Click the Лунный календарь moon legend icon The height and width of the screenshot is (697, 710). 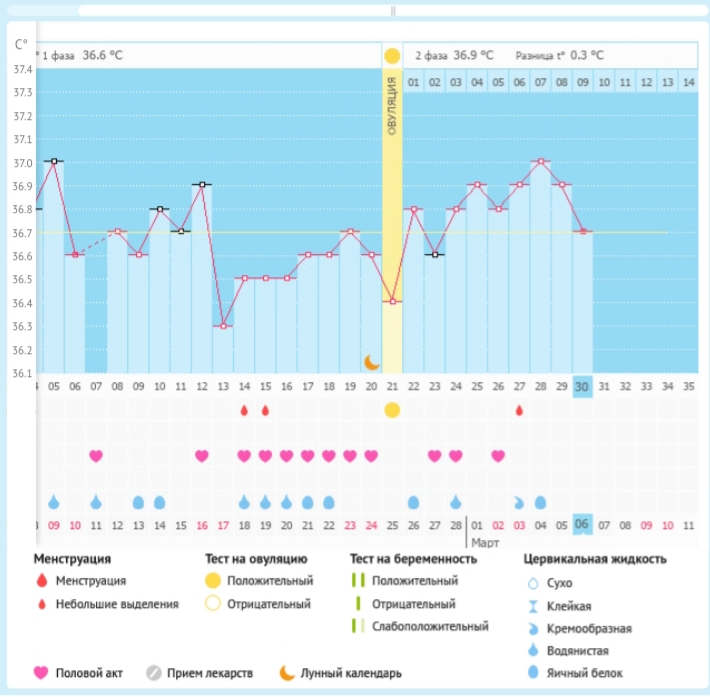click(286, 673)
